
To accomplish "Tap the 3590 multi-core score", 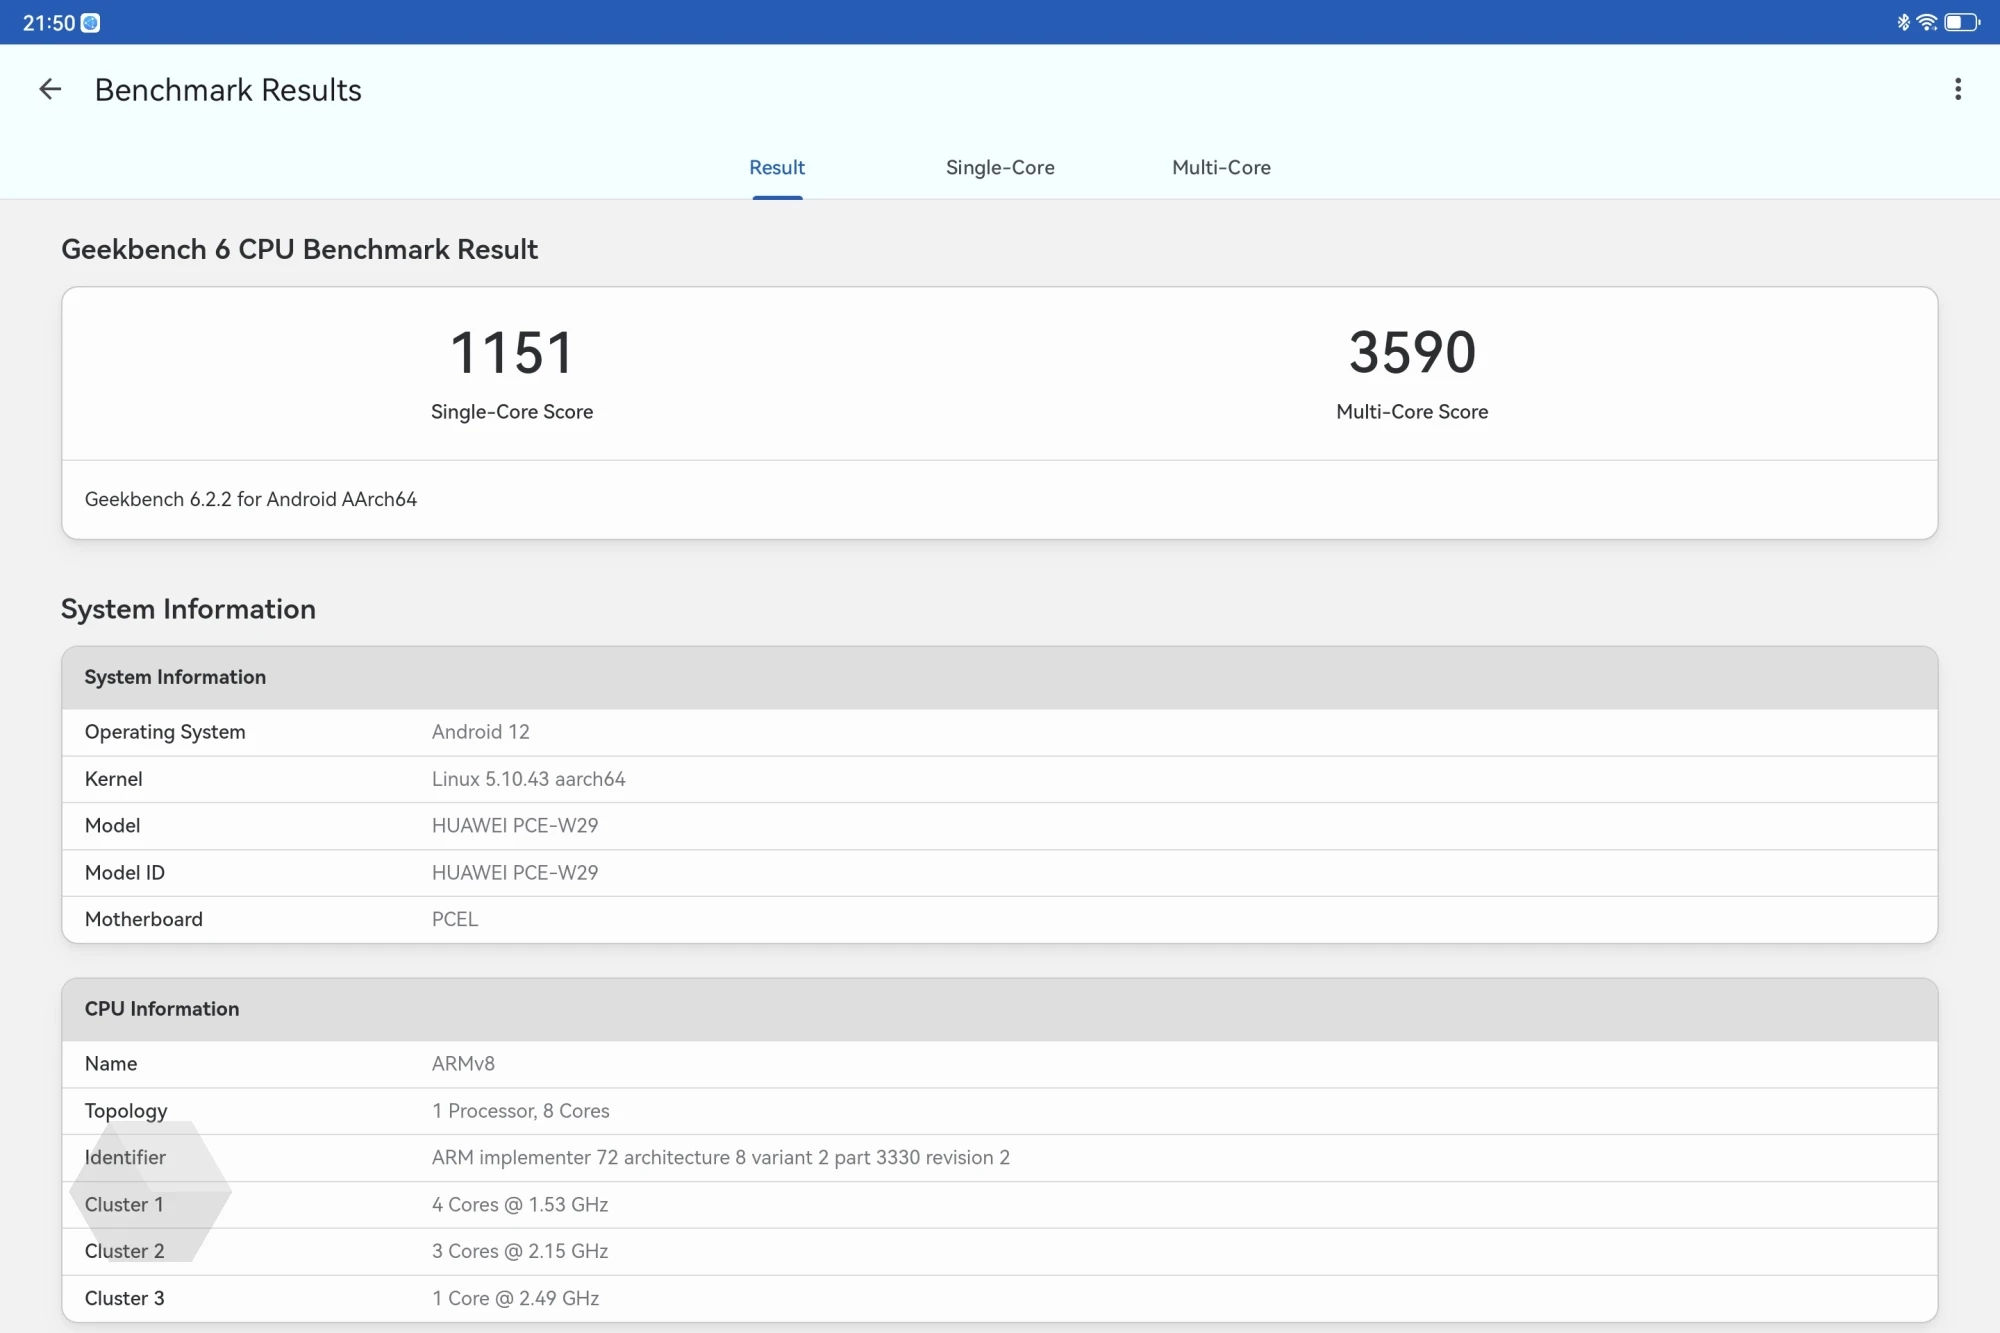I will [x=1412, y=353].
